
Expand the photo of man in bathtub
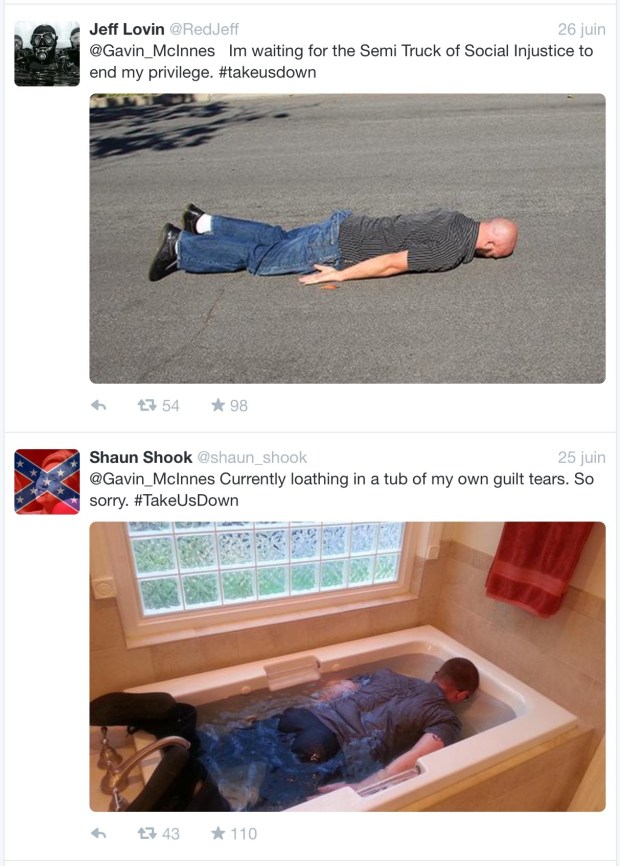(x=347, y=667)
